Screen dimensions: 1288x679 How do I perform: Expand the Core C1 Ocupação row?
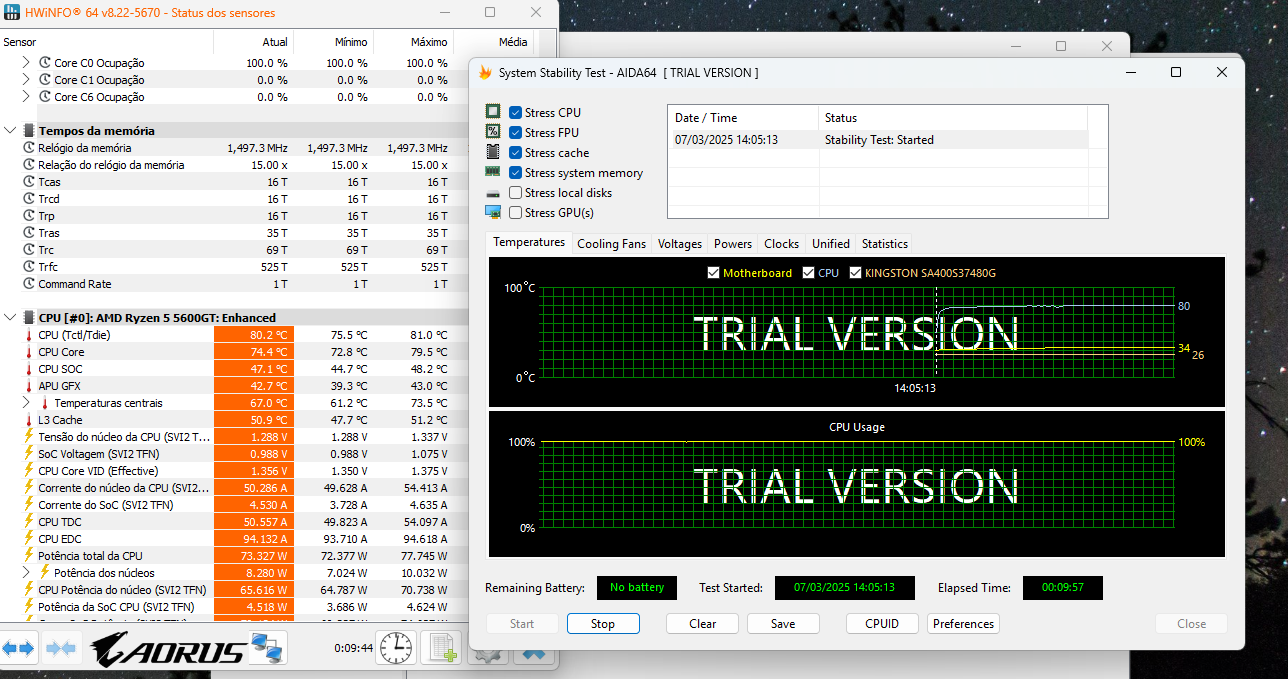pos(26,80)
